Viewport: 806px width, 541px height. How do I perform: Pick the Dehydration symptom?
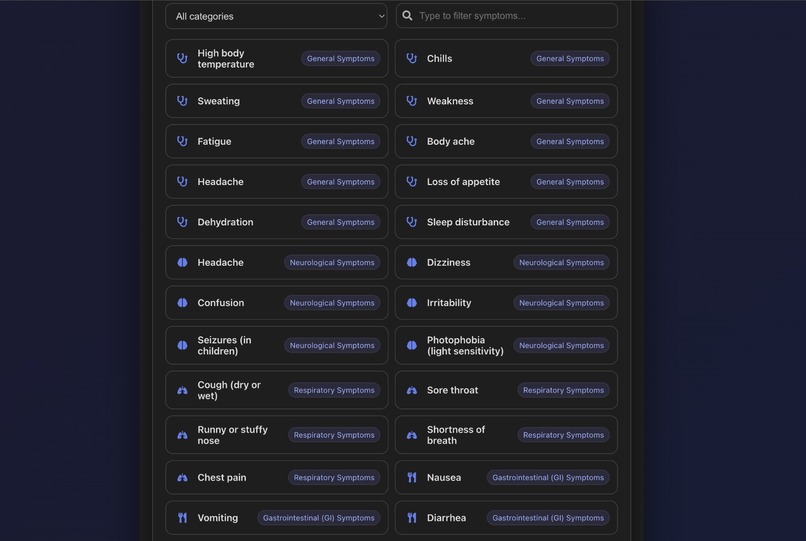277,222
